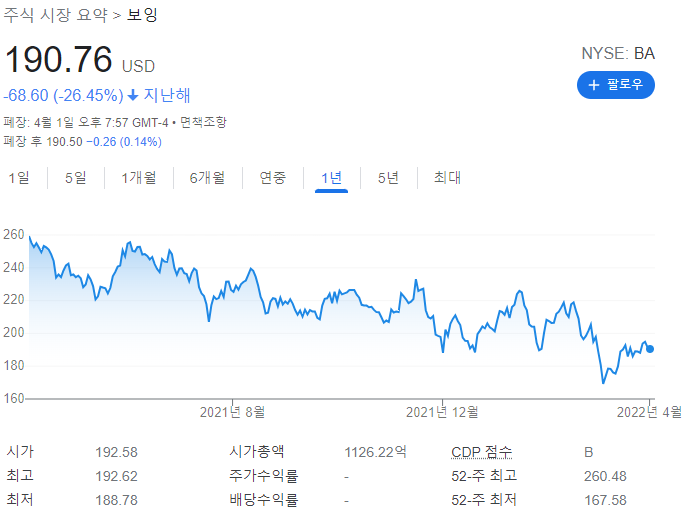Click the 2021년 12월 axis label
684x510 pixels.
pyautogui.click(x=442, y=412)
